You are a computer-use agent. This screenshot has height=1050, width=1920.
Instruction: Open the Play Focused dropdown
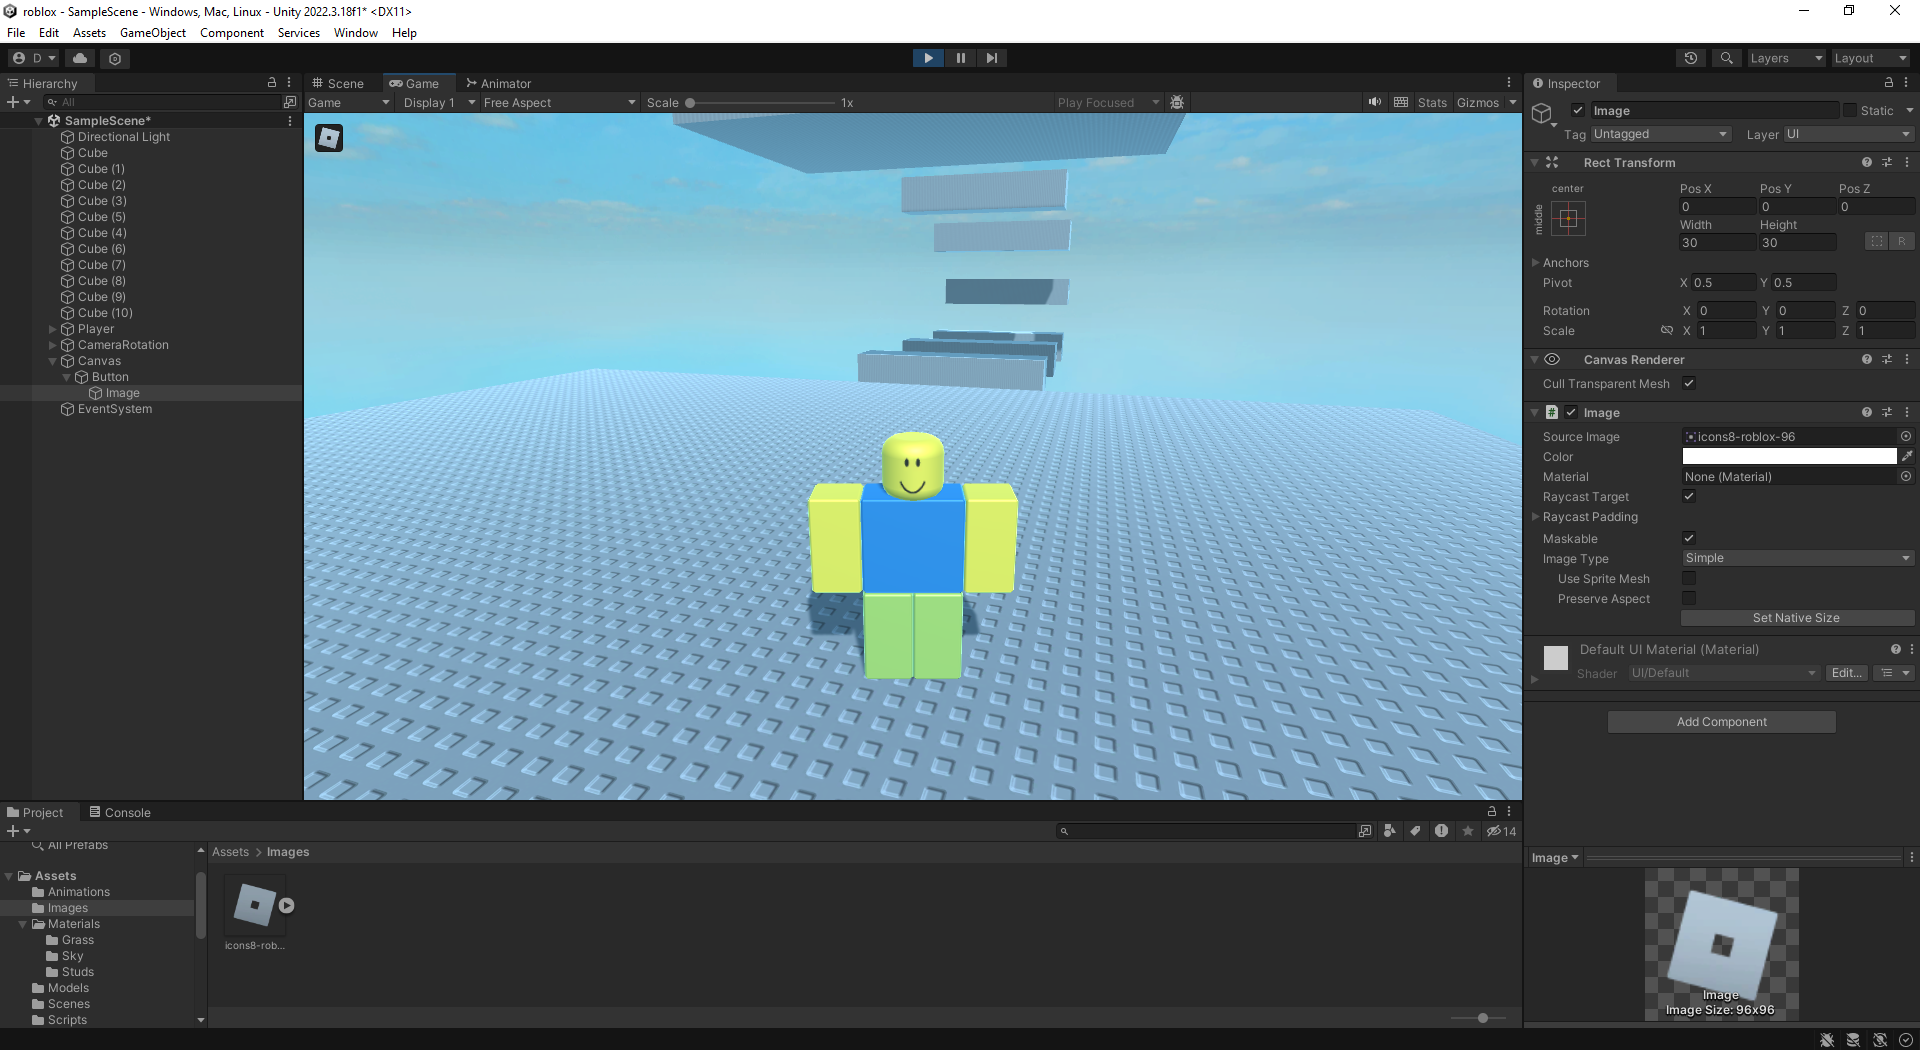coord(1108,102)
